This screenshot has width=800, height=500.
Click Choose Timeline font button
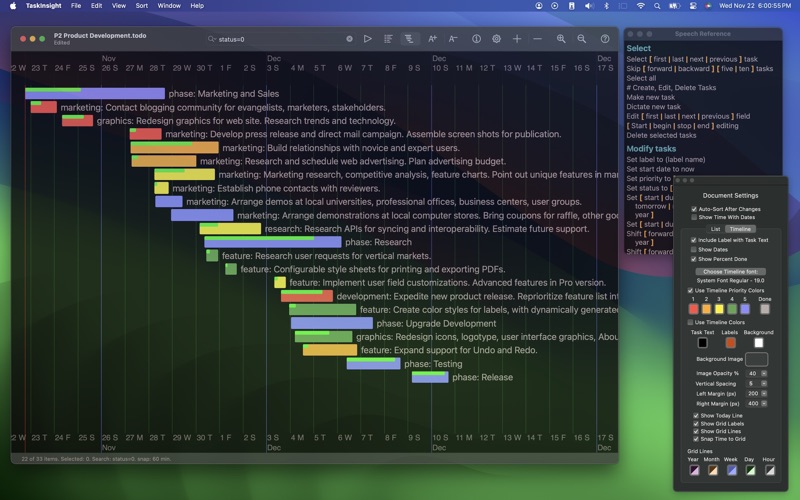click(731, 271)
